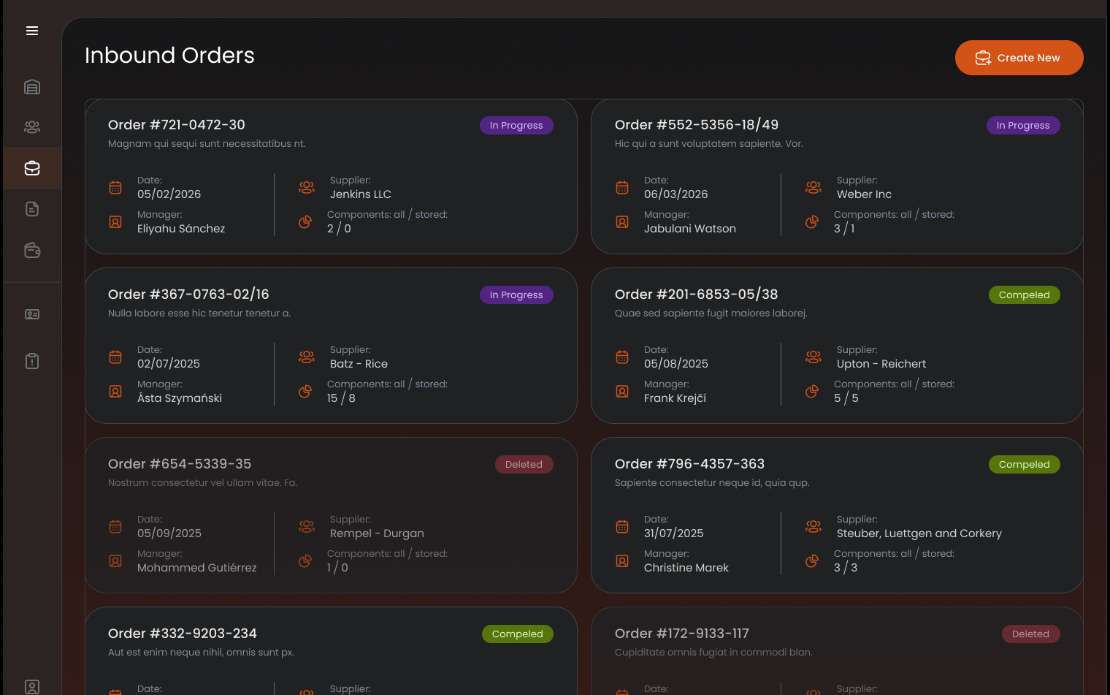Click components icon in Order #552-5356-18/49 card
This screenshot has height=695, width=1110.
pyautogui.click(x=812, y=222)
